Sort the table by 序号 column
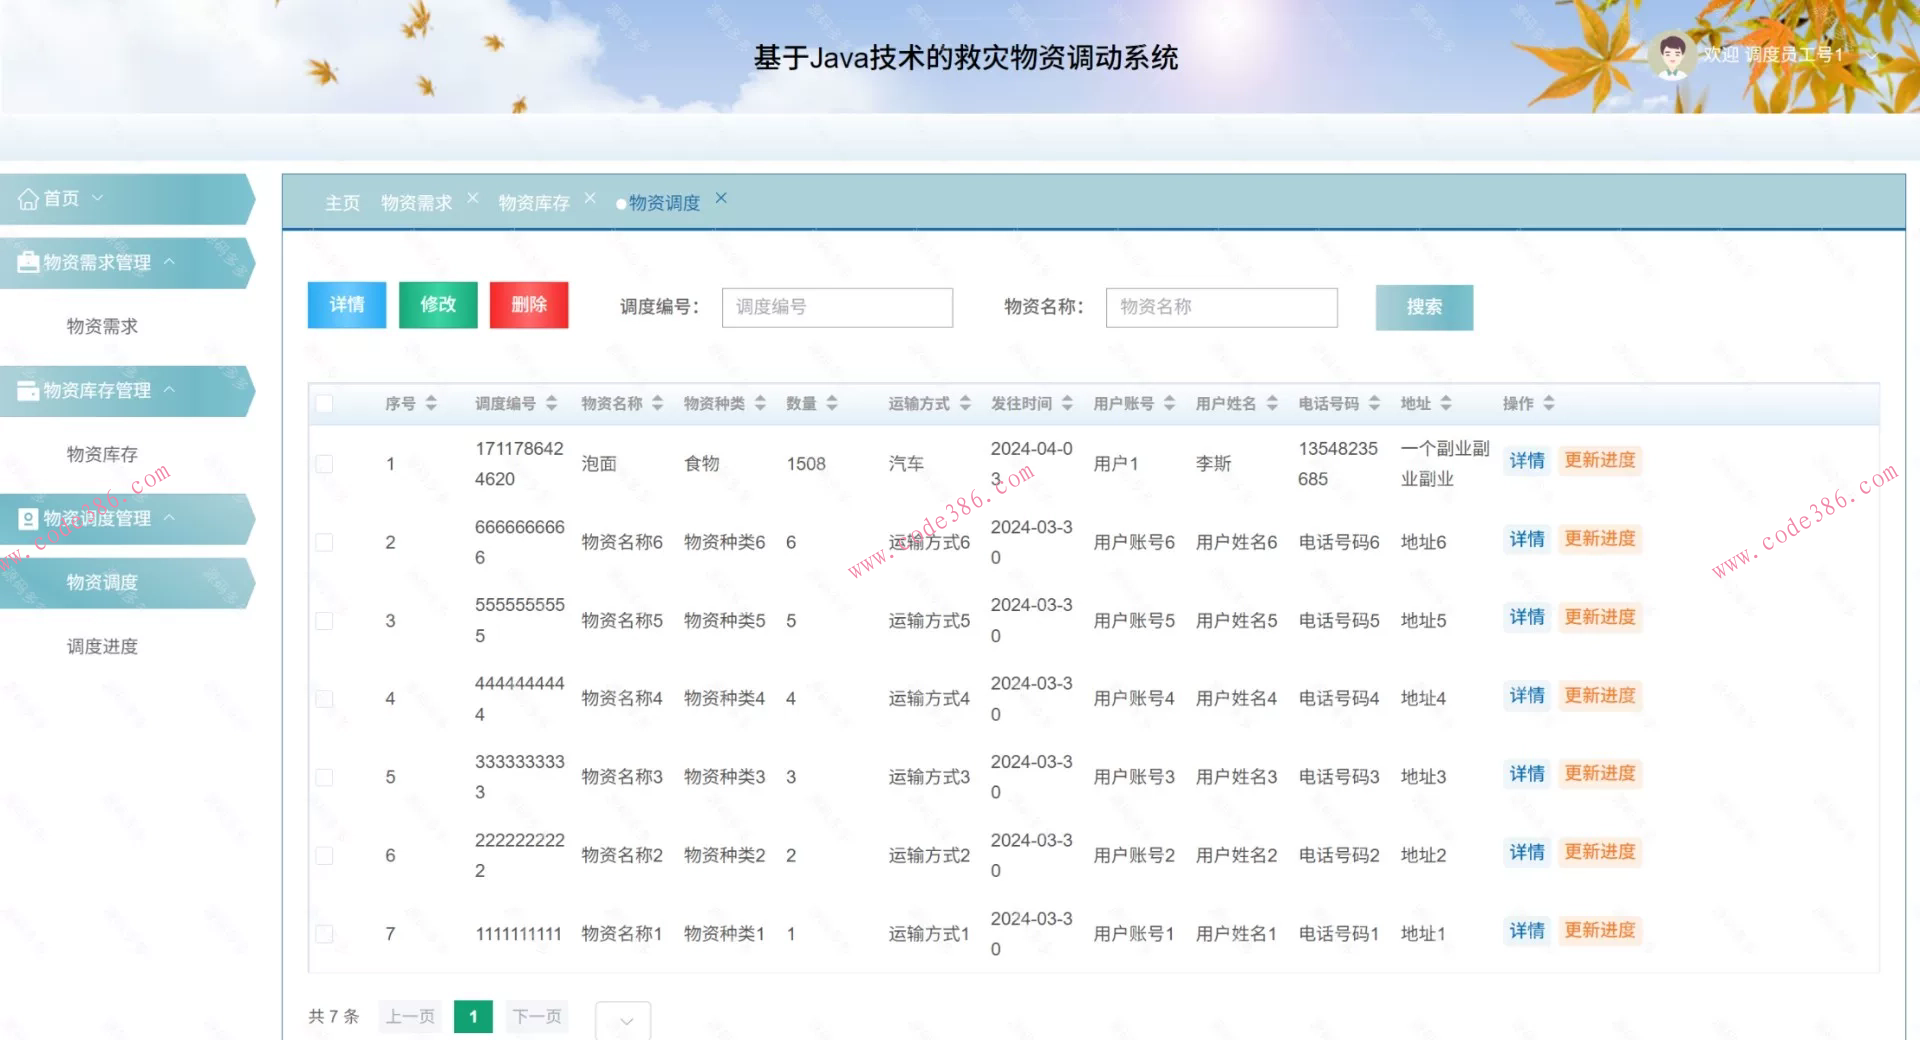Screen dimensions: 1920x1040 432,403
